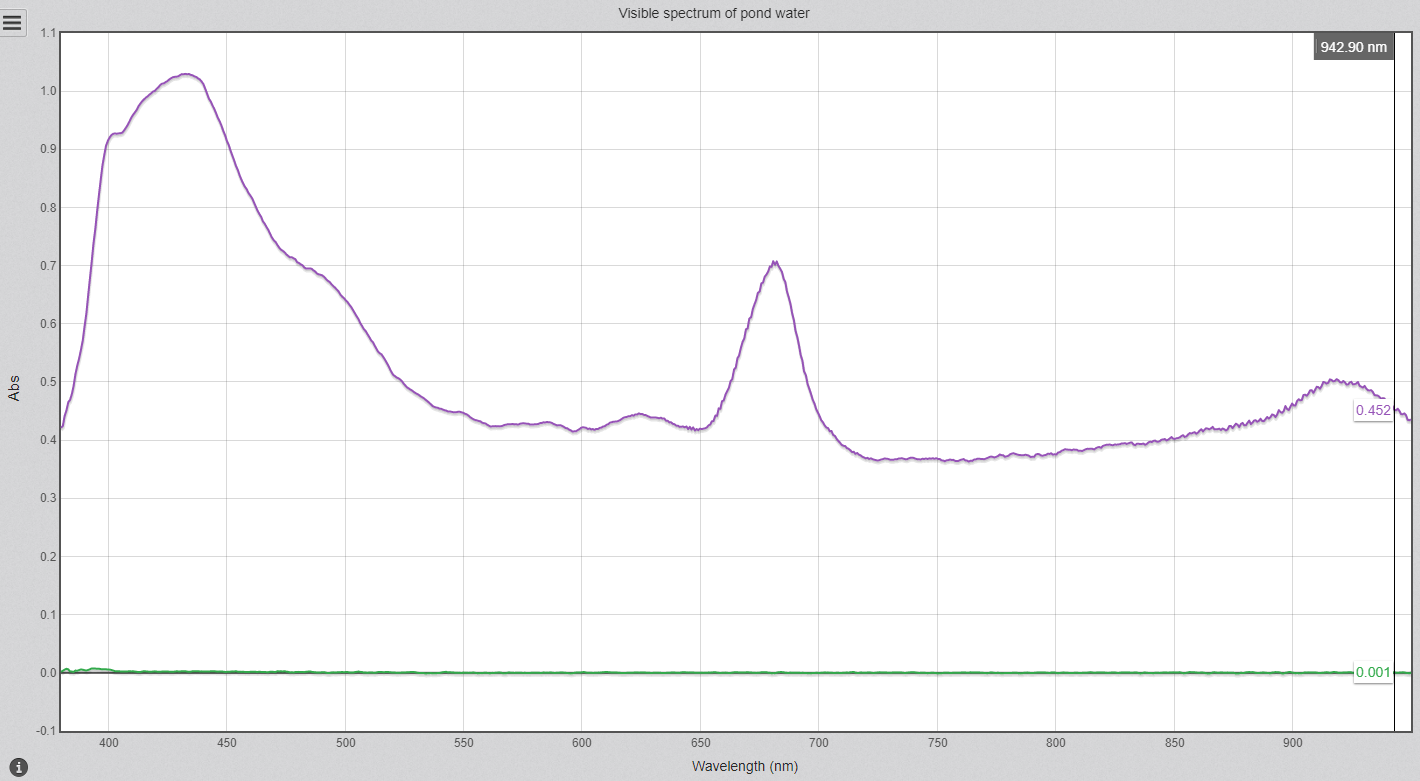Click the 600 x-axis tick label
Viewport: 1420px width, 781px height.
[x=582, y=743]
